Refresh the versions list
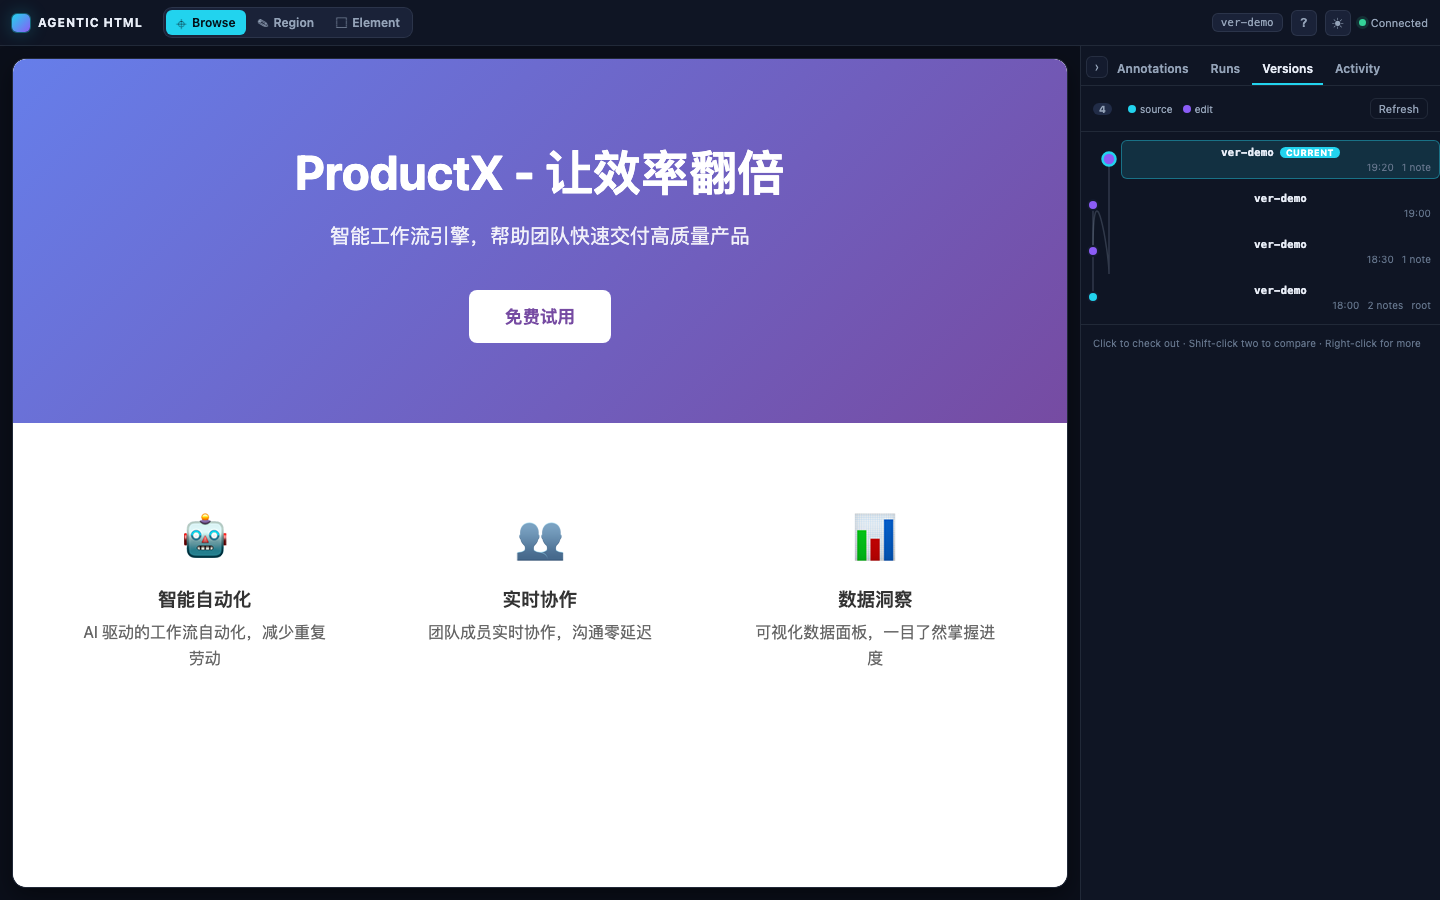 (x=1398, y=109)
